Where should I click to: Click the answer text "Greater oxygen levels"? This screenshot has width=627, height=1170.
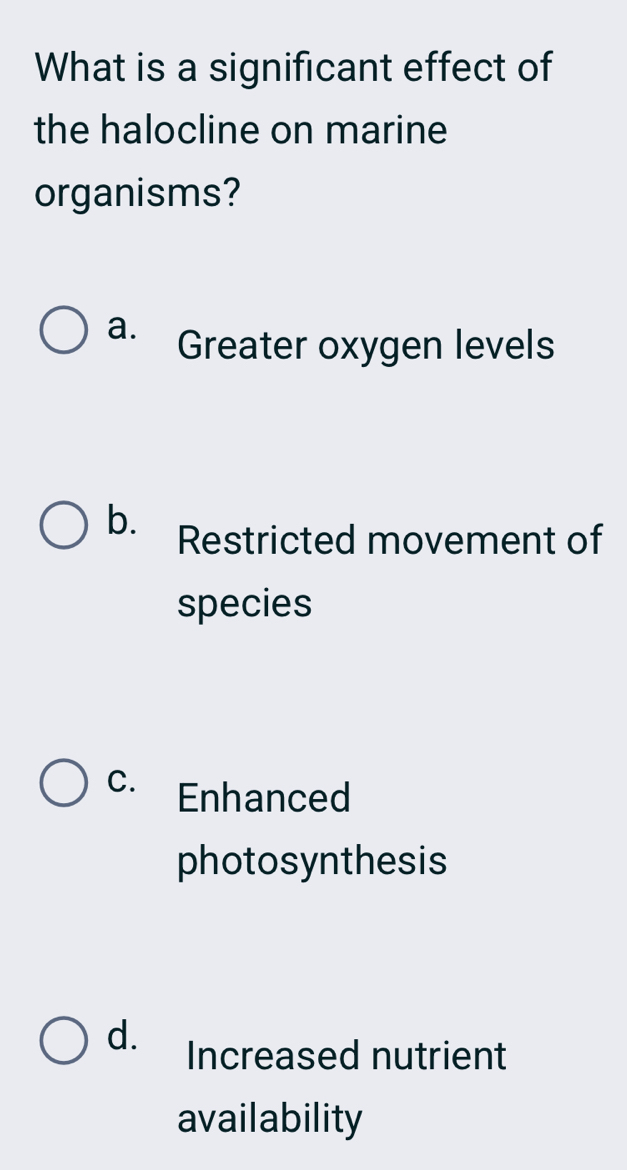[364, 345]
